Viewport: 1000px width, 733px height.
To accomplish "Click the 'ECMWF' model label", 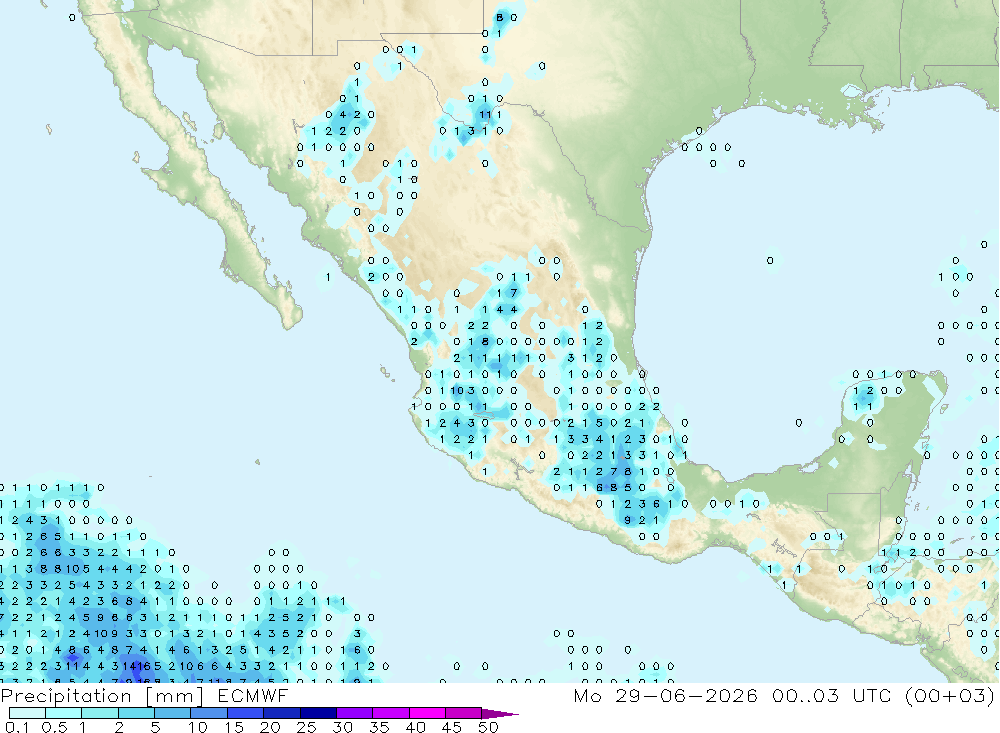I will [x=253, y=695].
